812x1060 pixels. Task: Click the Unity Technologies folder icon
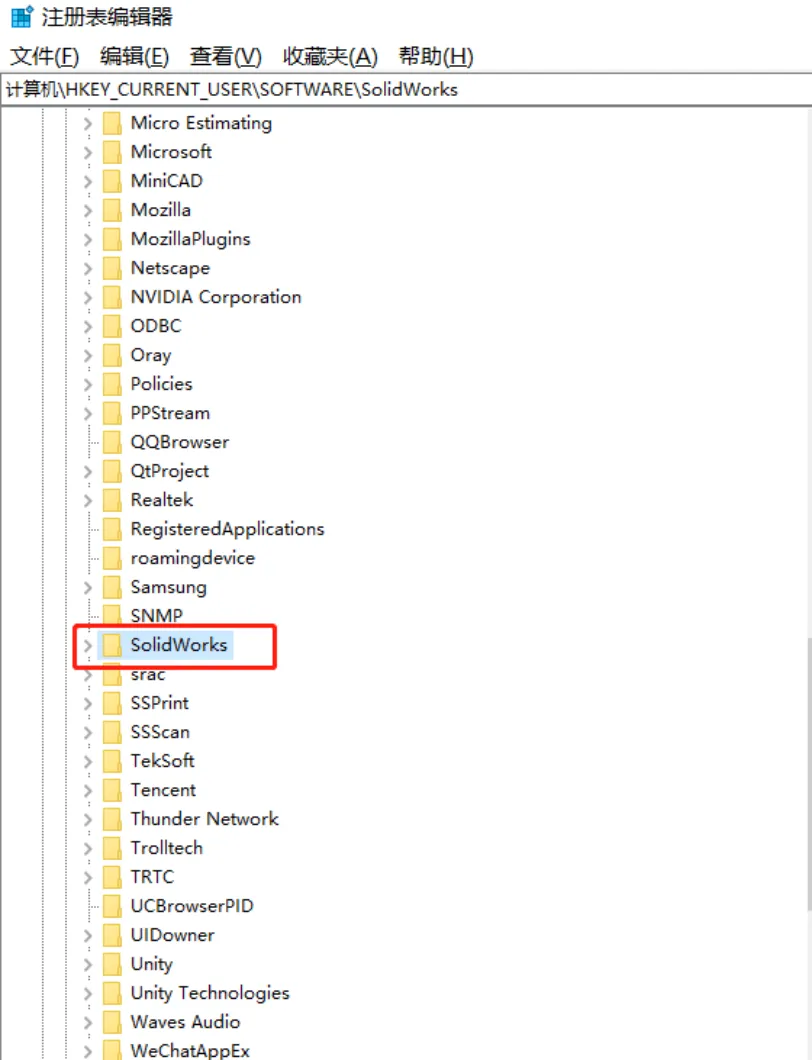point(112,993)
